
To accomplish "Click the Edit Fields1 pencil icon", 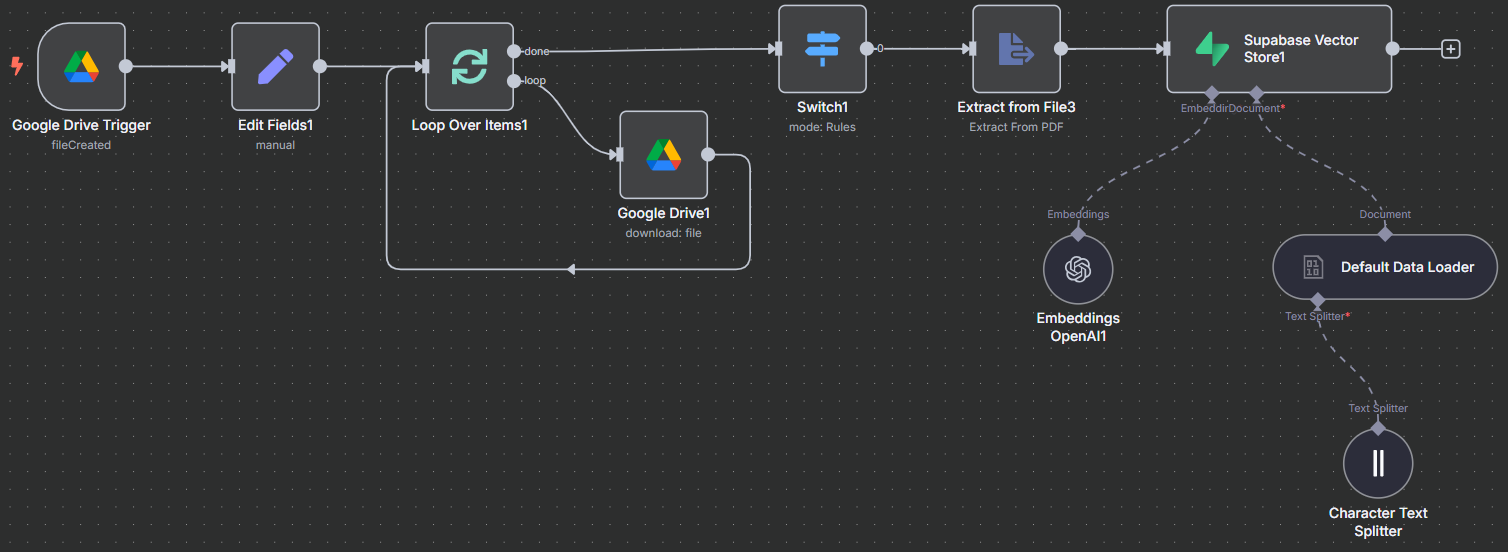I will click(275, 67).
